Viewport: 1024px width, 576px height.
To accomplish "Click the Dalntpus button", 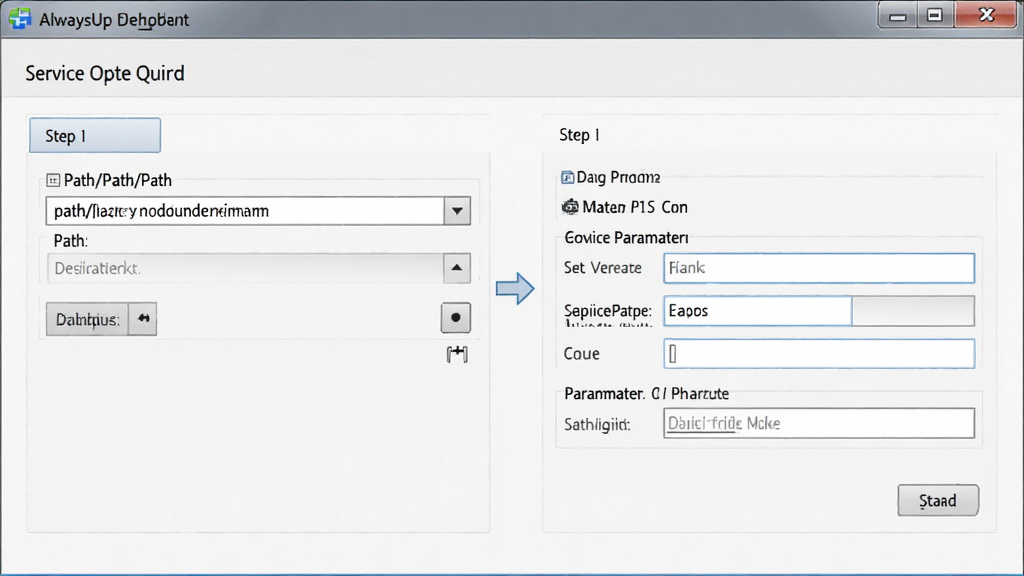I will tap(87, 319).
